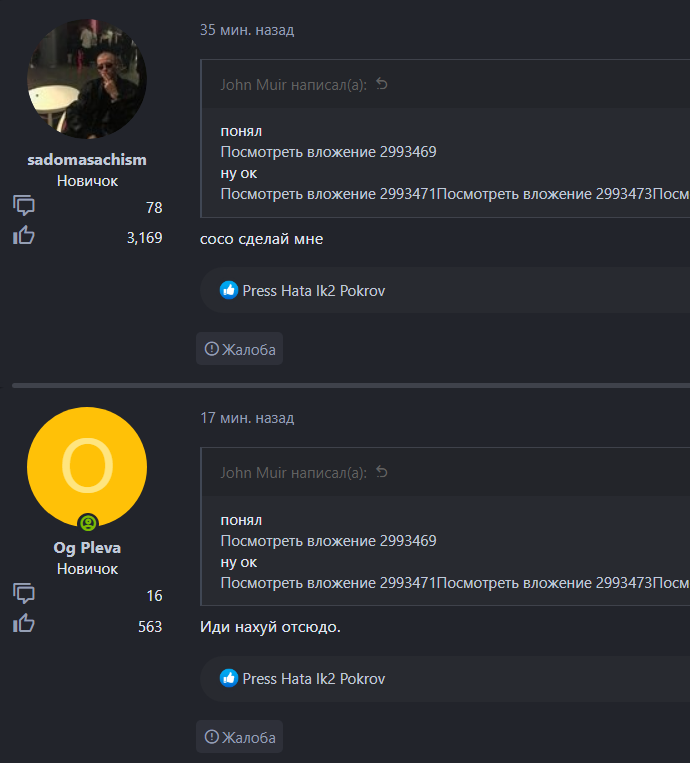The height and width of the screenshot is (763, 690).
Task: Click Og Pleva's green online status badge
Action: pos(88,523)
